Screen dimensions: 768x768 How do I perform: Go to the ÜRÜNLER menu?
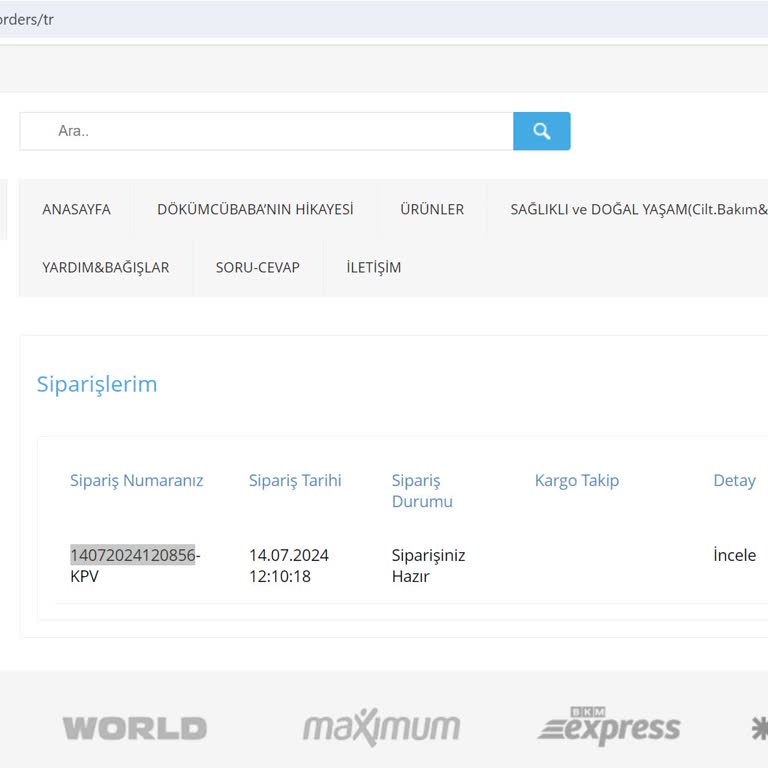coord(432,209)
